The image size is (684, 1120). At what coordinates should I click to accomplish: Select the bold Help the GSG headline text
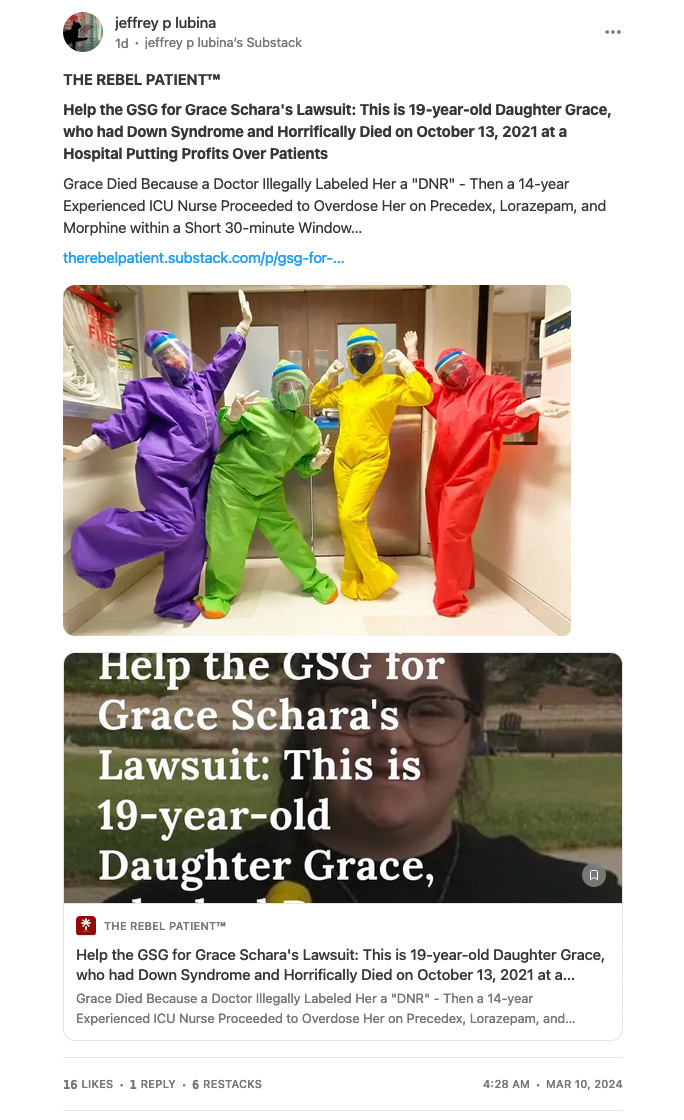click(x=337, y=131)
